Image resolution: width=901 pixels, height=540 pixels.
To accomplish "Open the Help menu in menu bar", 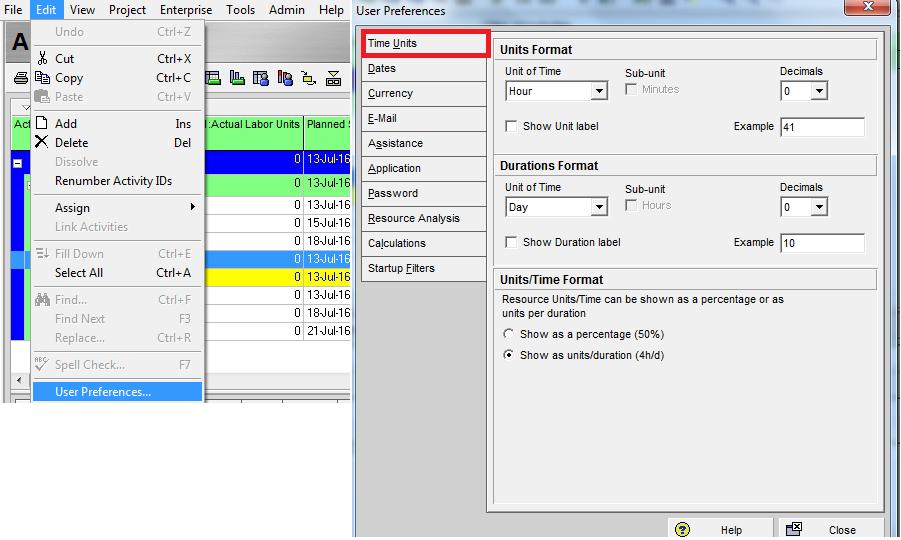I will pos(331,10).
